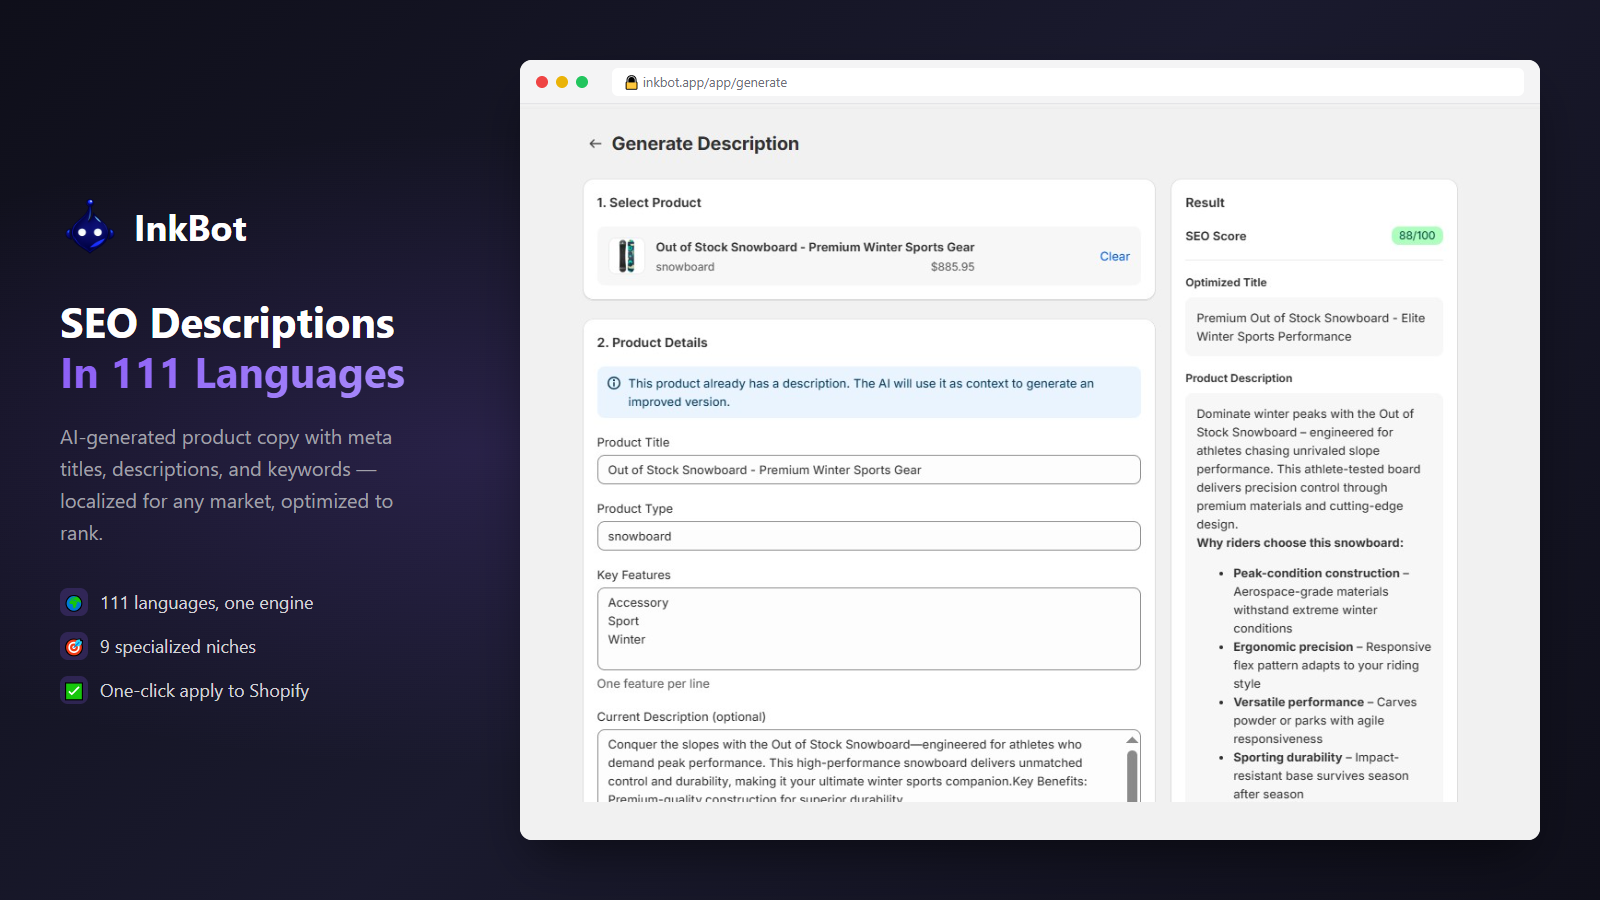The width and height of the screenshot is (1600, 900).
Task: Click the browser address bar showing inkbot.app/app/generate
Action: pos(716,82)
